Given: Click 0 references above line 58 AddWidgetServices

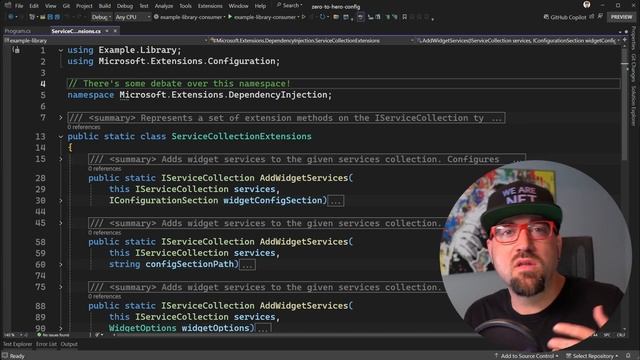Looking at the screenshot, I should pos(104,233).
